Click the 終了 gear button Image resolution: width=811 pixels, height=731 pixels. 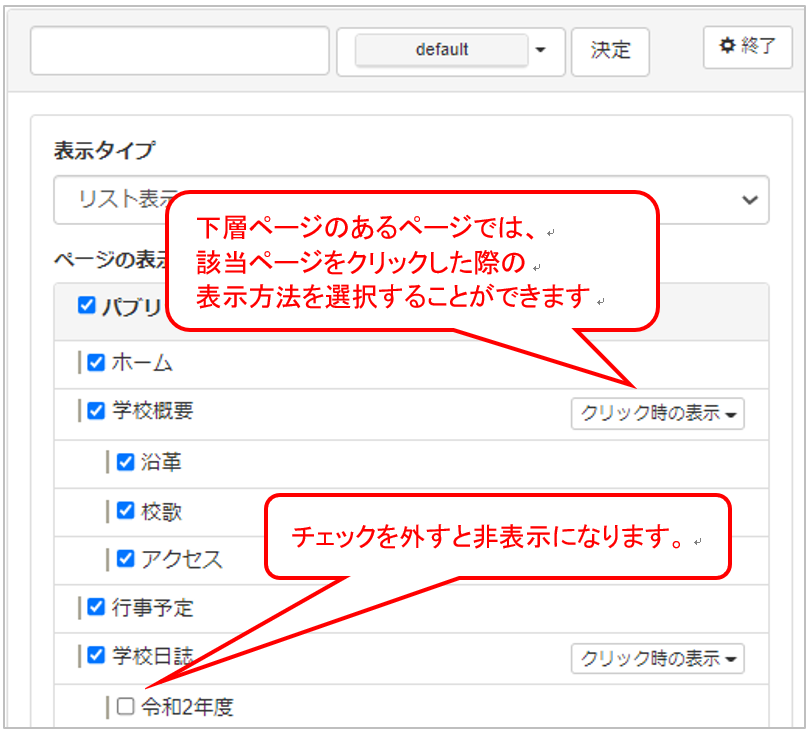click(x=748, y=46)
